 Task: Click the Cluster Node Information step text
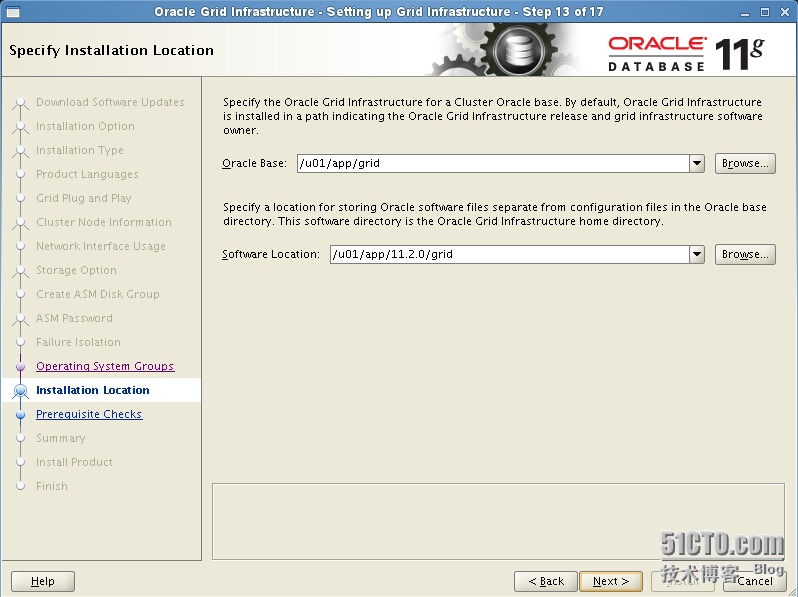click(104, 222)
